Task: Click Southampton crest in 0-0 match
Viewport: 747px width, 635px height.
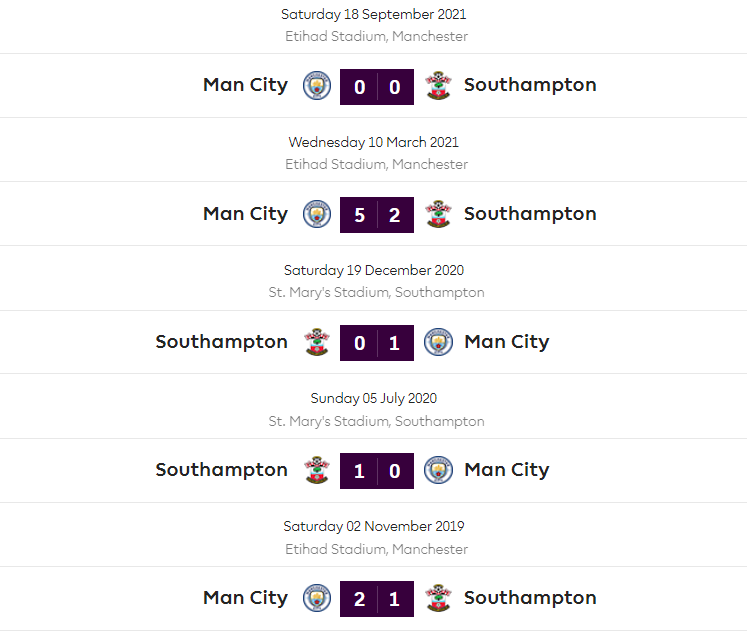Action: 438,86
